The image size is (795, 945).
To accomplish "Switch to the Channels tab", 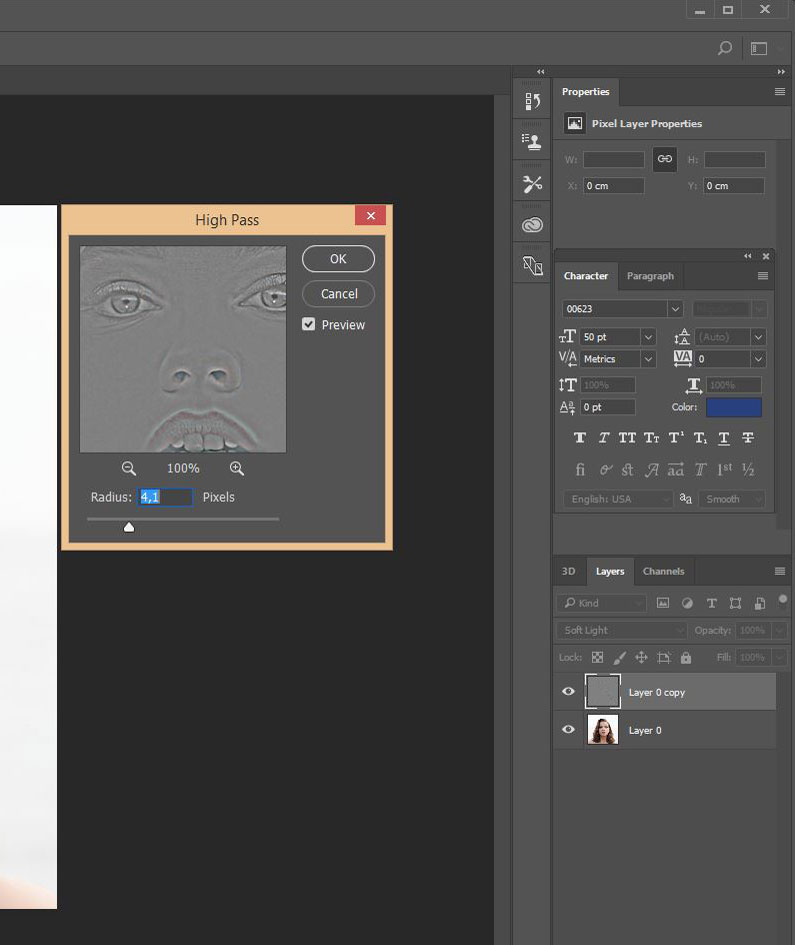I will [x=663, y=571].
